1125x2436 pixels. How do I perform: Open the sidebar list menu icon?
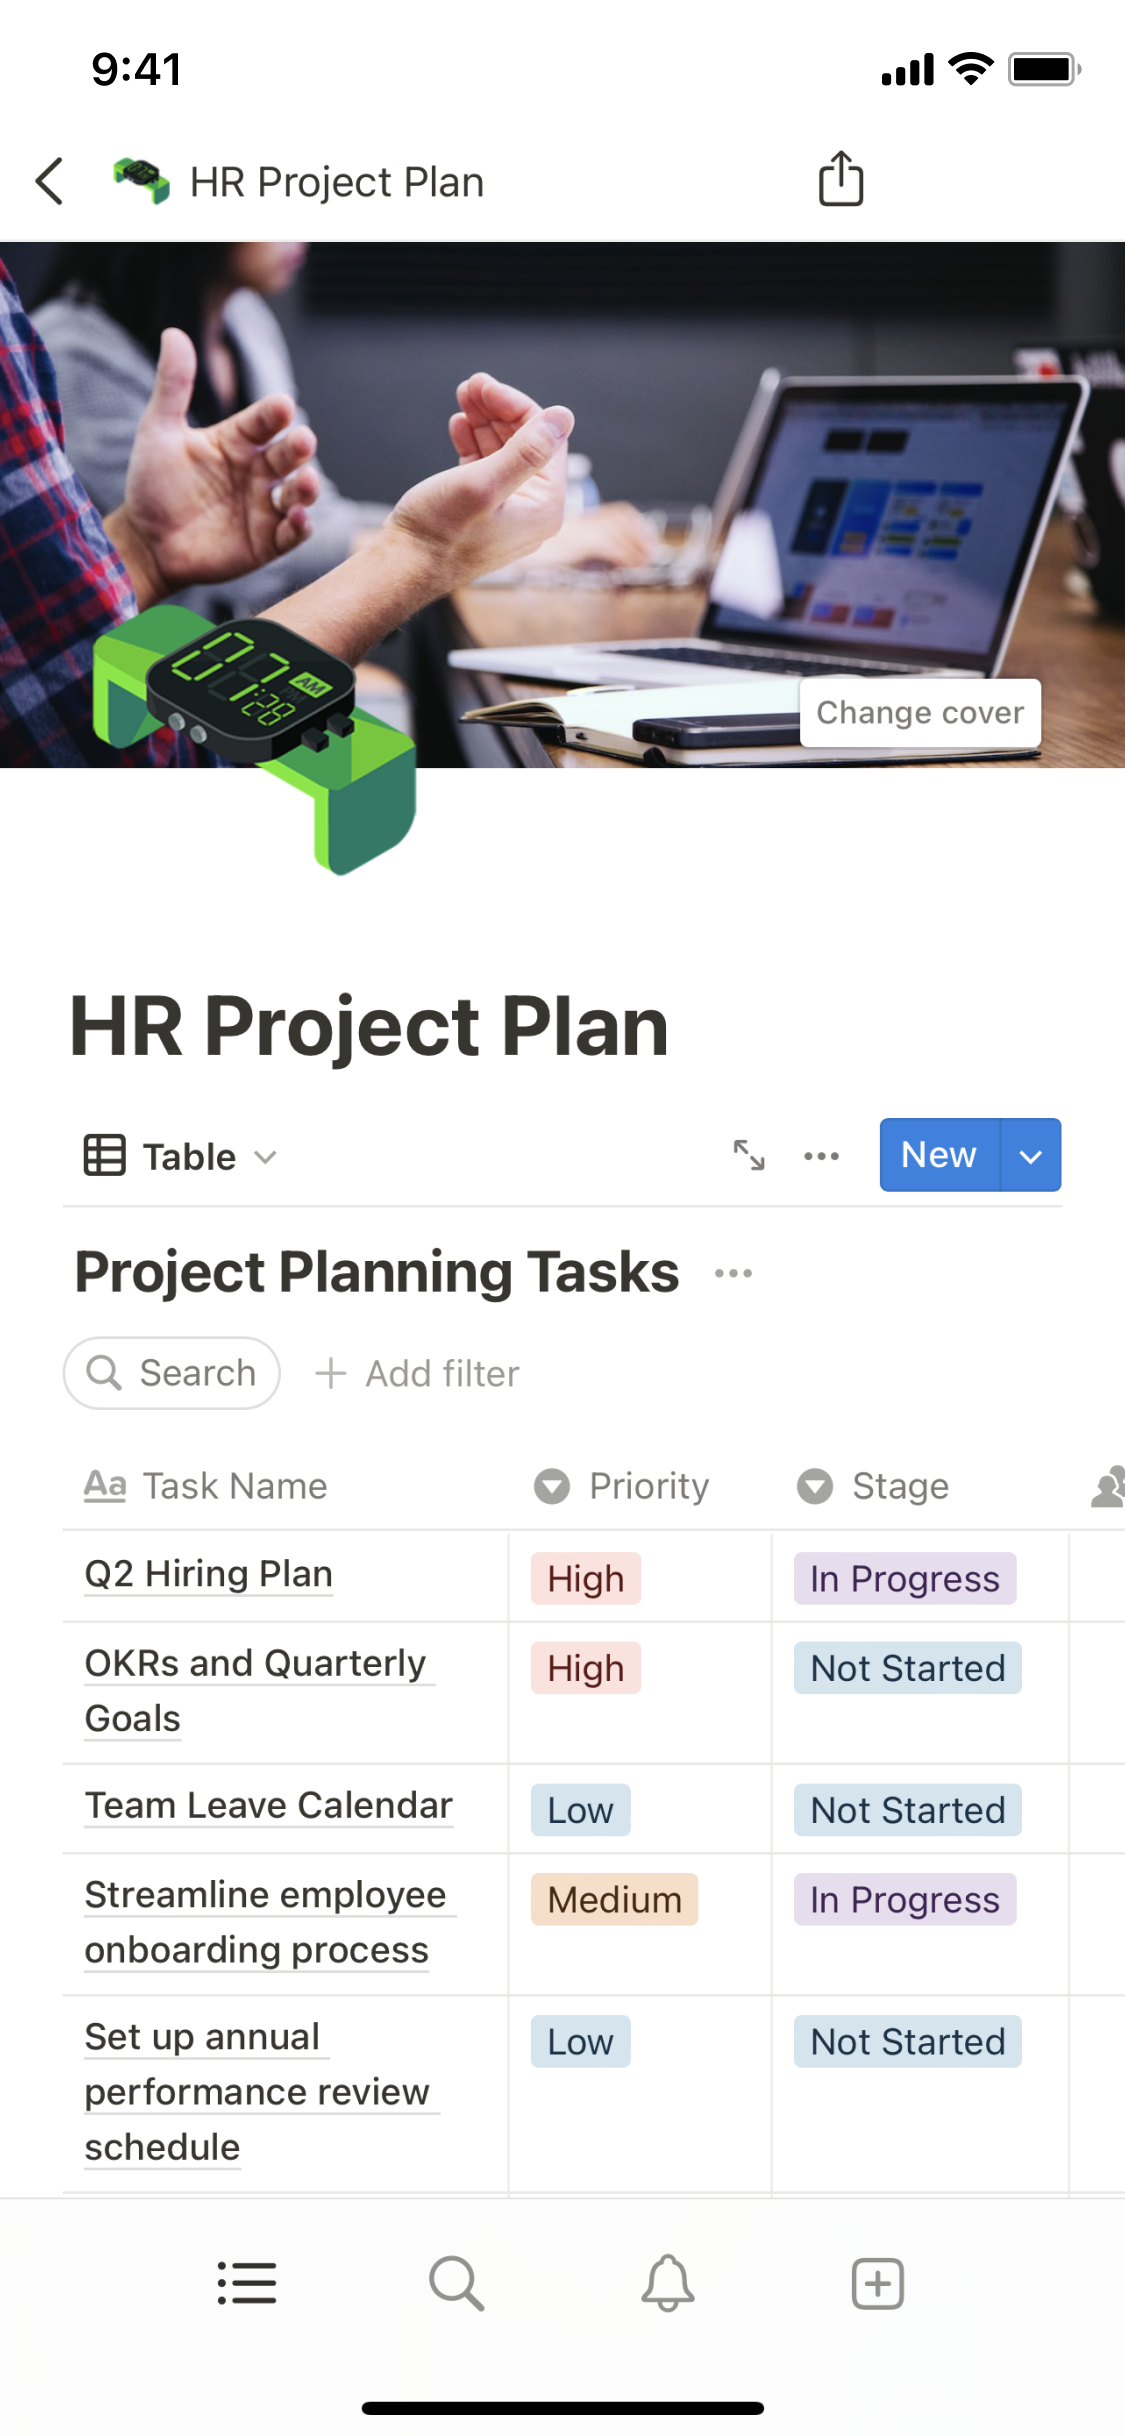247,2283
